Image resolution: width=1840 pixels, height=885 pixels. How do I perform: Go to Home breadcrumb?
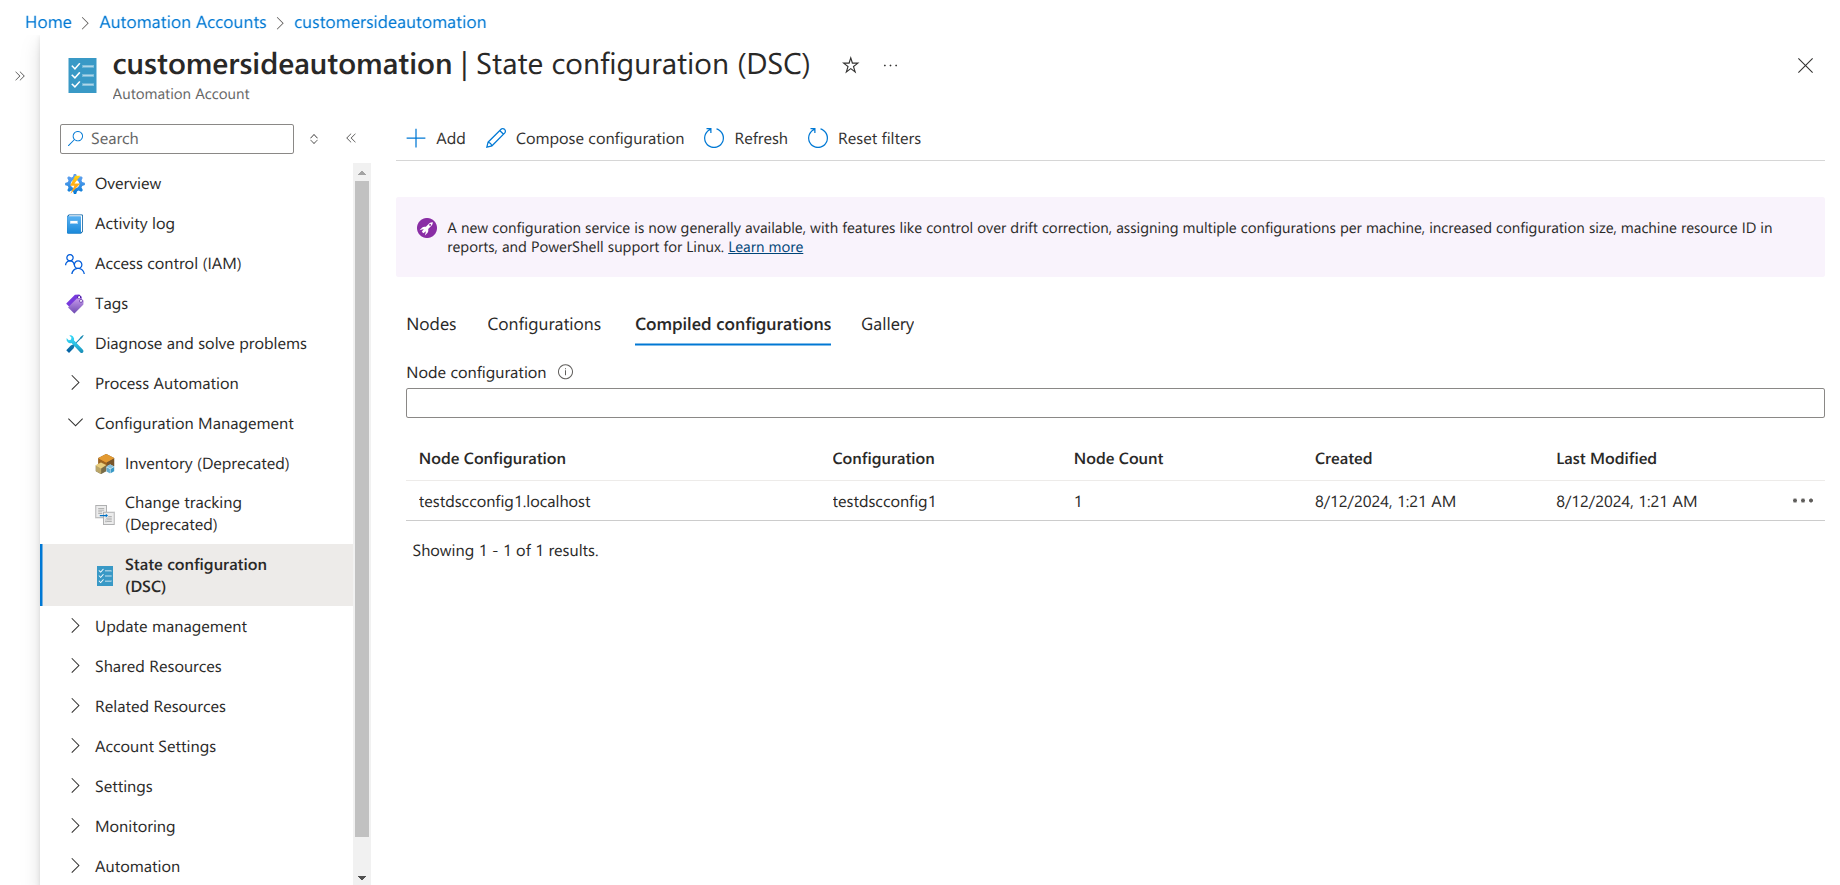(48, 22)
